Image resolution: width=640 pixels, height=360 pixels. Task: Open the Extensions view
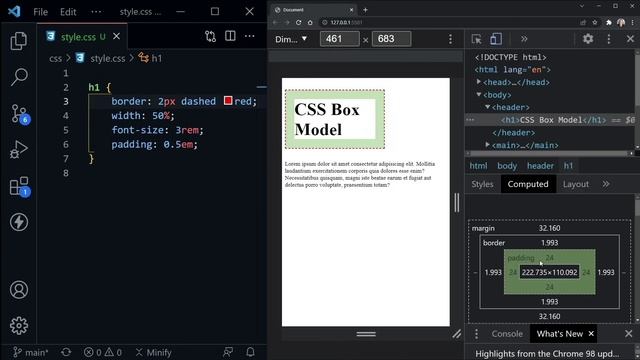point(19,186)
